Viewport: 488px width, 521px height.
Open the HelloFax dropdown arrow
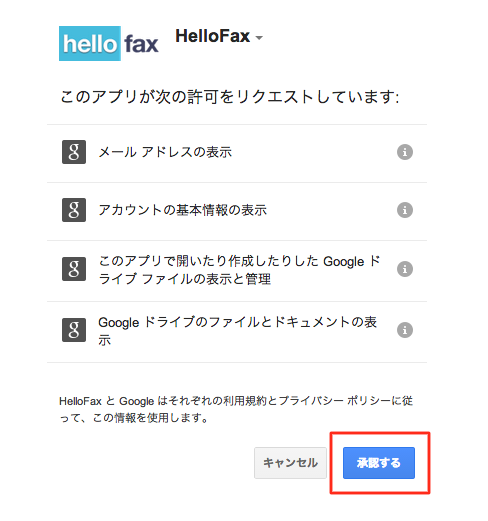[x=259, y=38]
